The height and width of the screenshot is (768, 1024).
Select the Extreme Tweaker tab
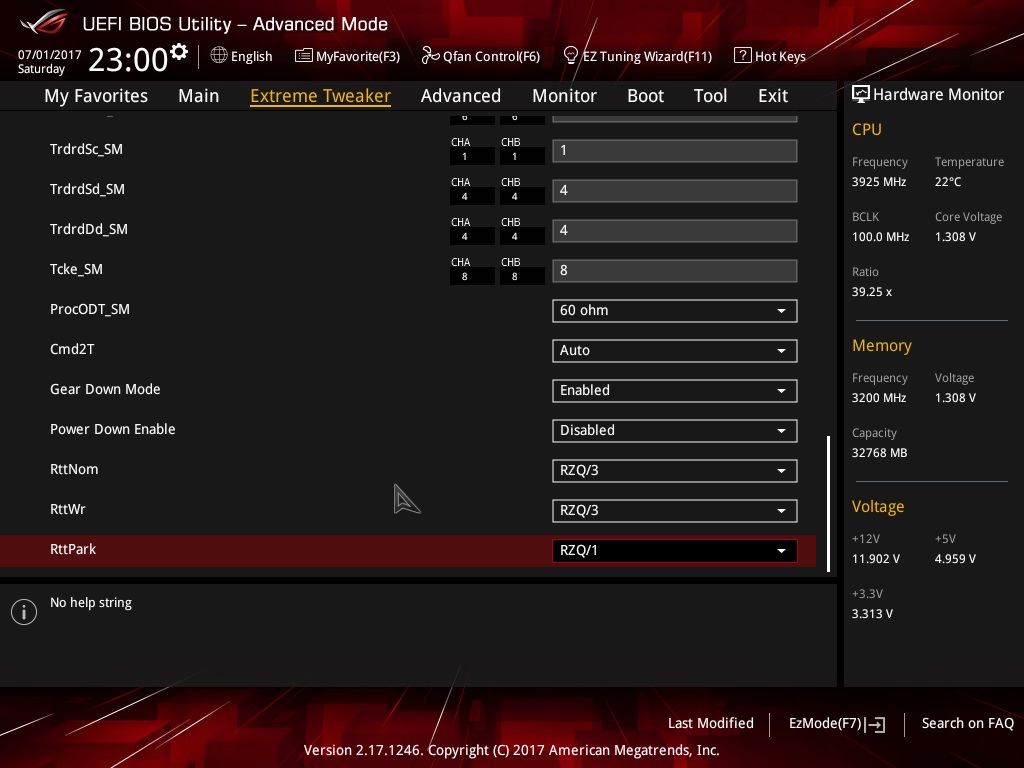pyautogui.click(x=320, y=96)
